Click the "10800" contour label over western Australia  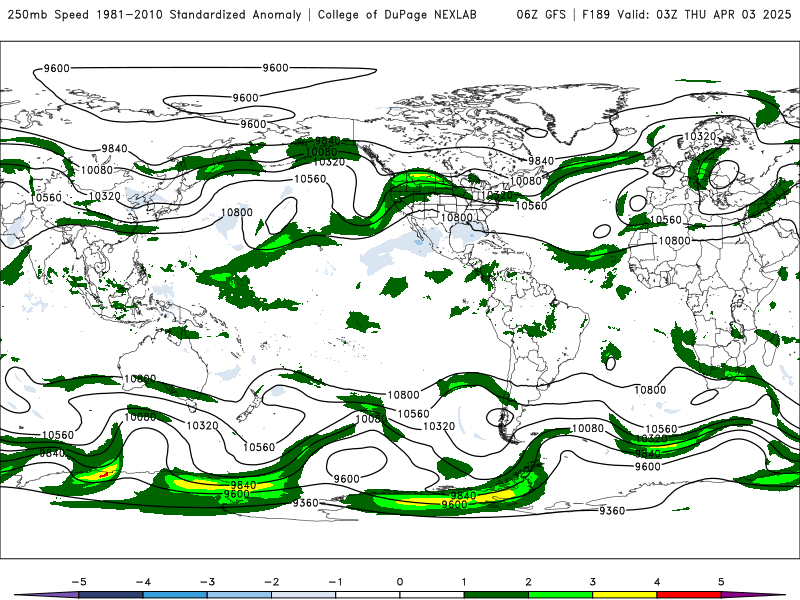pos(140,379)
